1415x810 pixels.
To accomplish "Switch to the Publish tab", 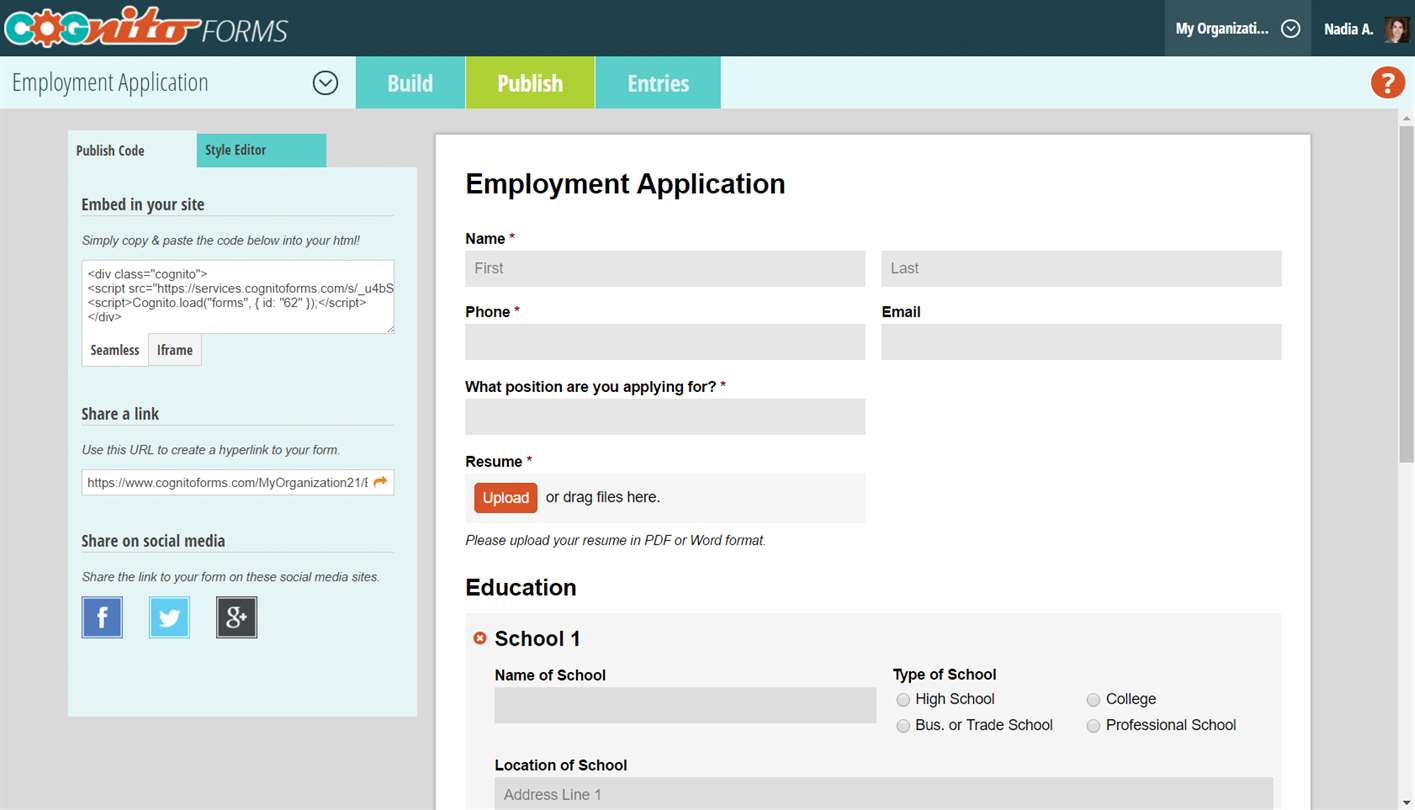I will click(530, 83).
